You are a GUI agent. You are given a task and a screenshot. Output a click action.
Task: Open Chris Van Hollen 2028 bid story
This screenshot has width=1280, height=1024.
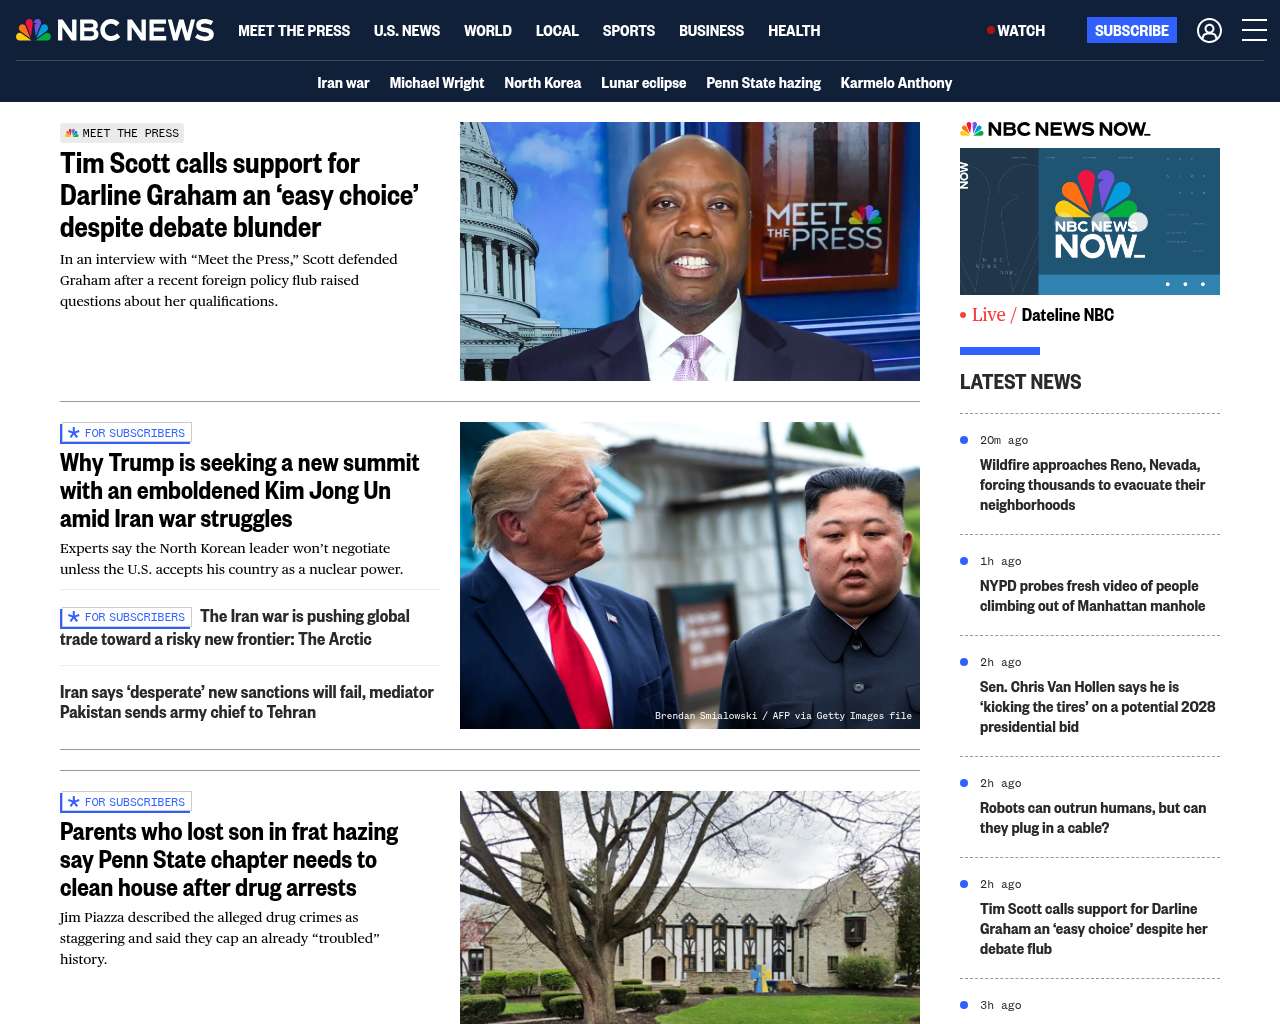[1097, 707]
